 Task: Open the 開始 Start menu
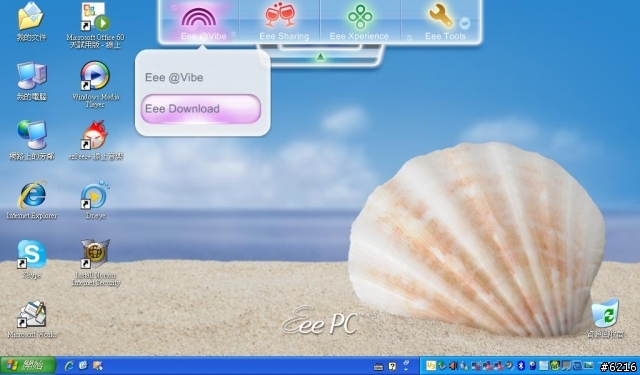click(x=28, y=366)
